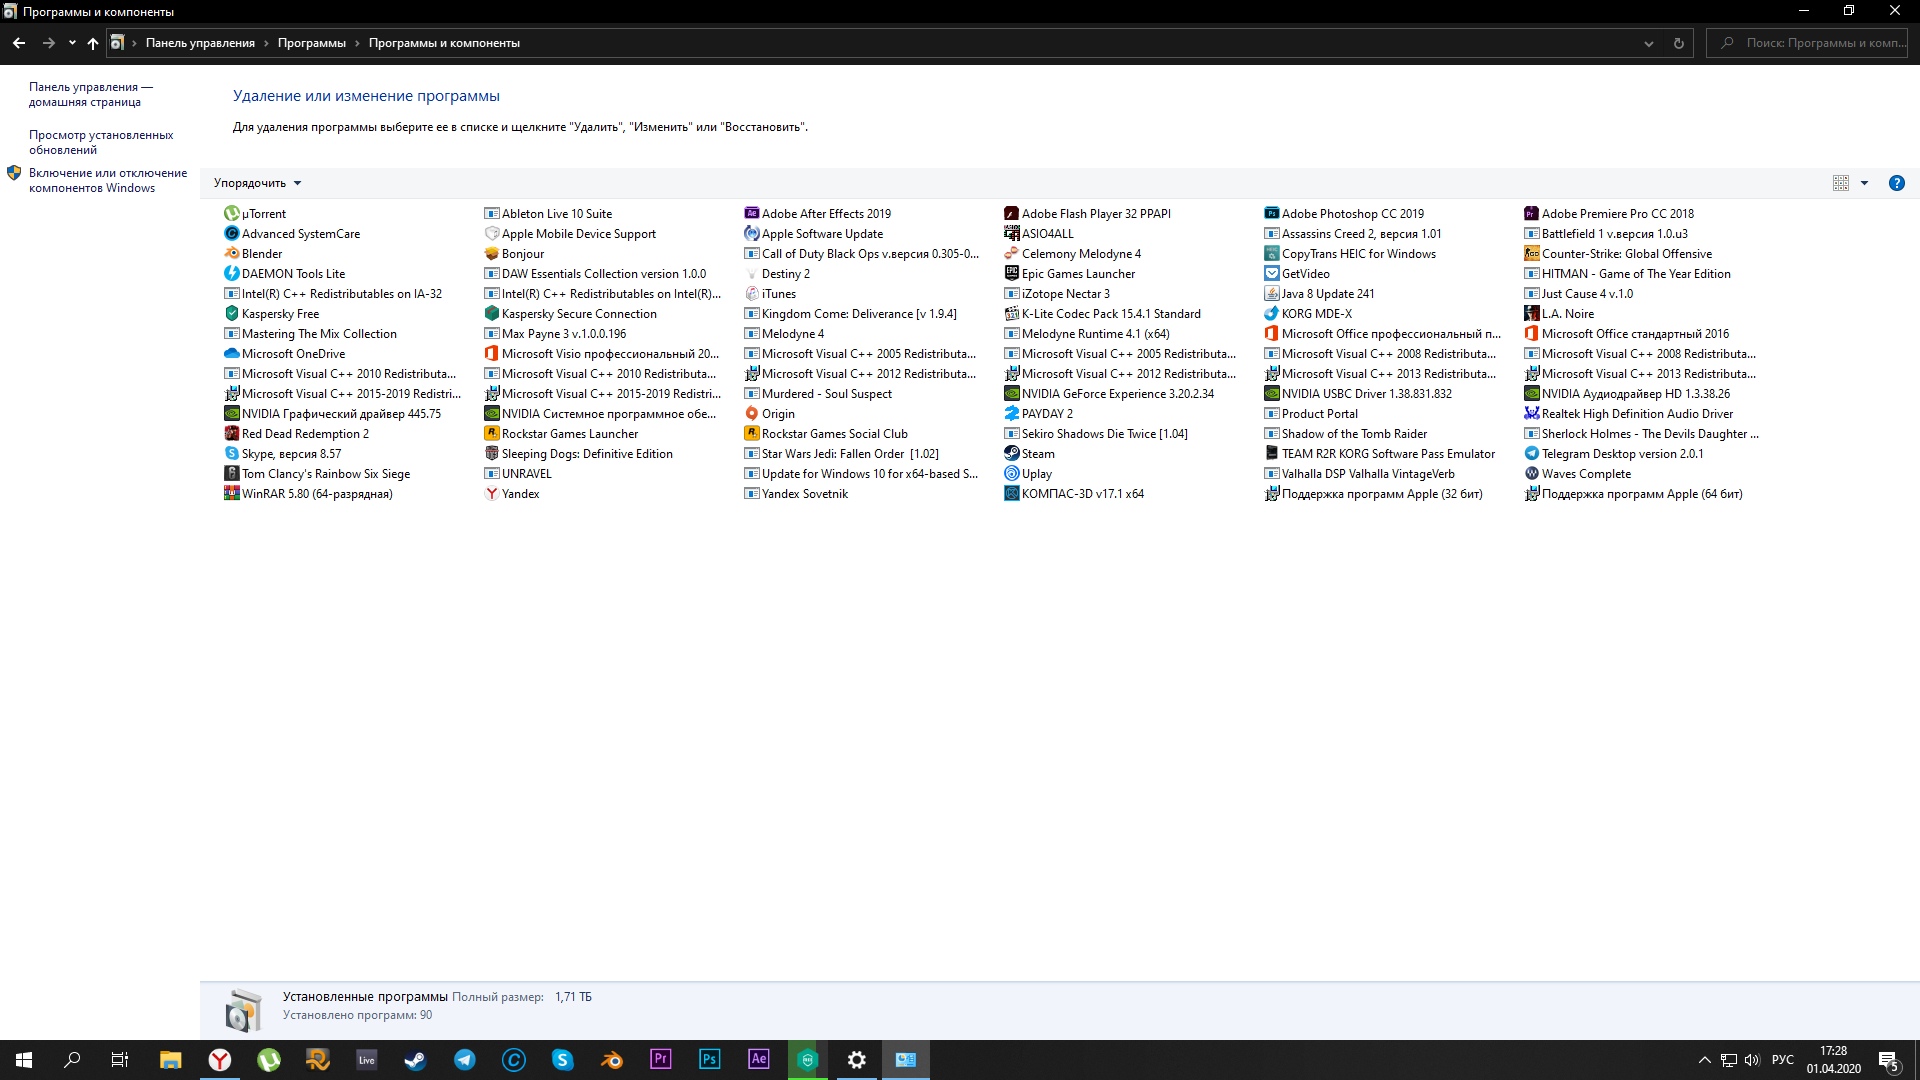
Task: Select Kingdom Come: Deliverance entry
Action: (850, 314)
